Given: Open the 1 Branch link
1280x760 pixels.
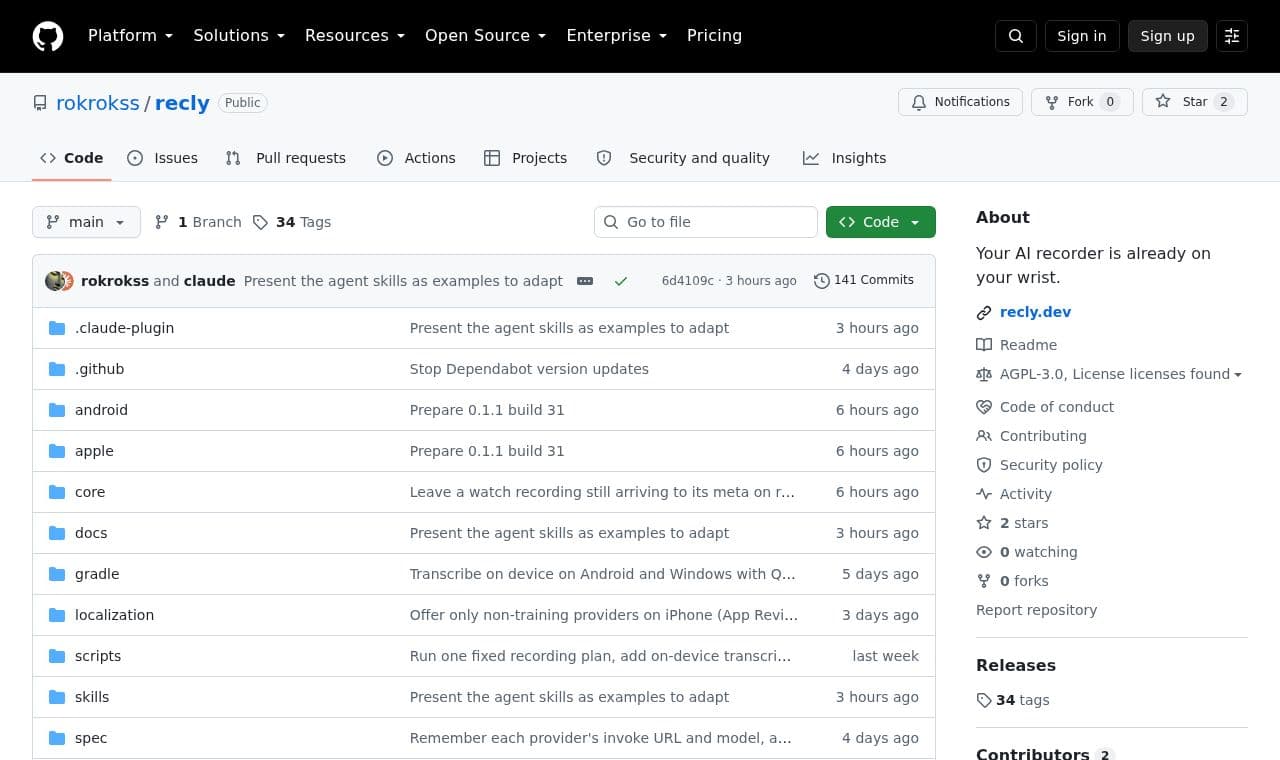Looking at the screenshot, I should click(x=198, y=222).
